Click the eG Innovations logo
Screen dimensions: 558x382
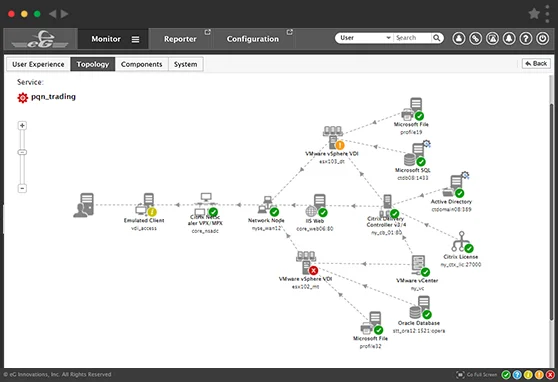pyautogui.click(x=40, y=39)
